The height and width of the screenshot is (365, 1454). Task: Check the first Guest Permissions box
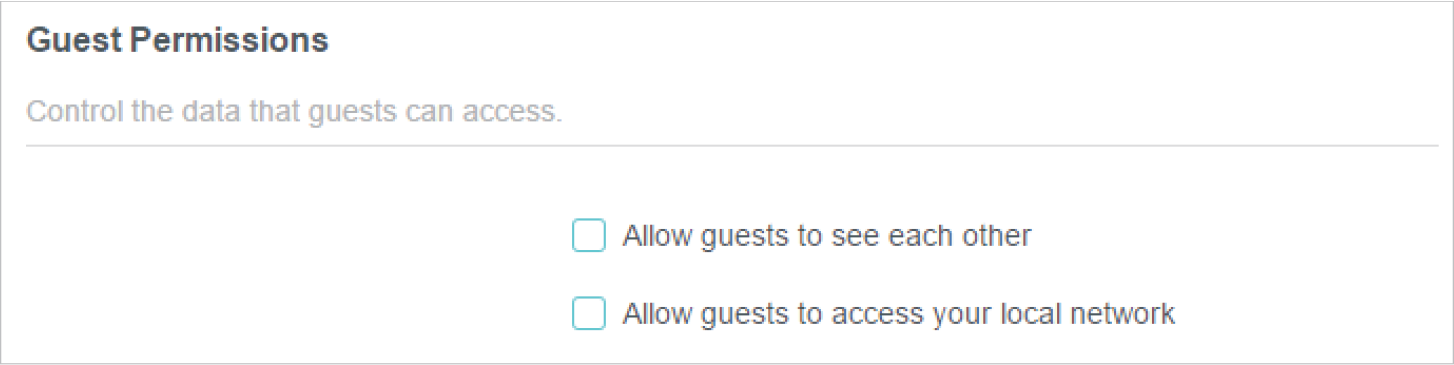click(589, 236)
